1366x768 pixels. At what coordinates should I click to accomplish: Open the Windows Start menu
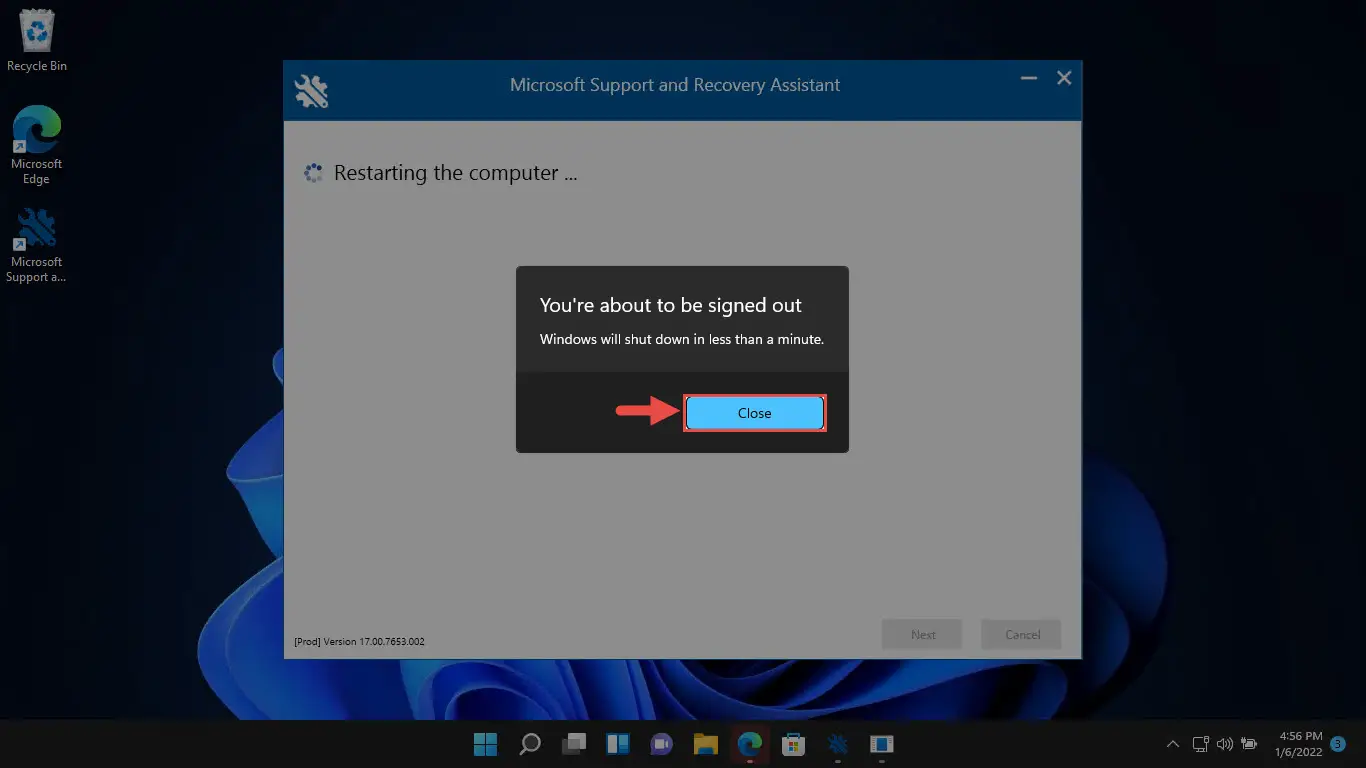[485, 744]
